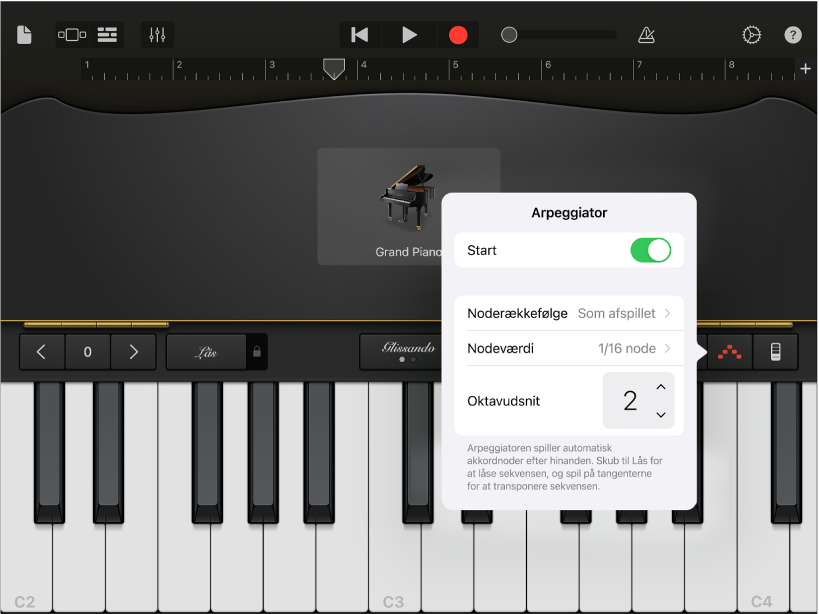Turn off the arpeggiator Start switch
Viewport: 819px width, 614px height.
[x=651, y=249]
